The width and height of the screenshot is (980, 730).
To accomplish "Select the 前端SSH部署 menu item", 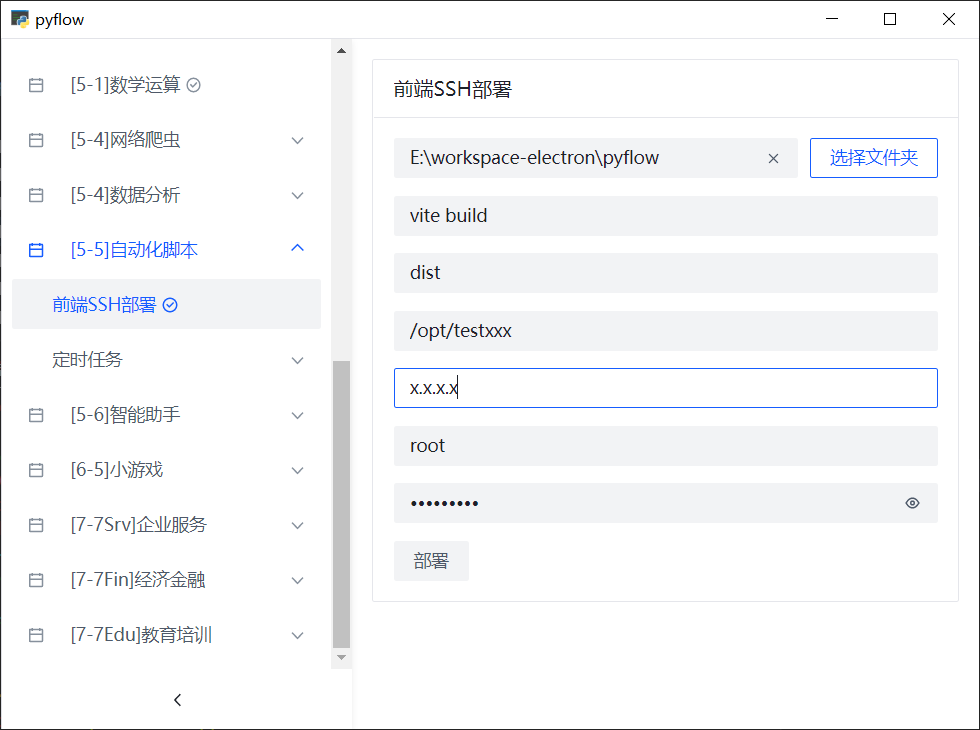I will point(104,305).
